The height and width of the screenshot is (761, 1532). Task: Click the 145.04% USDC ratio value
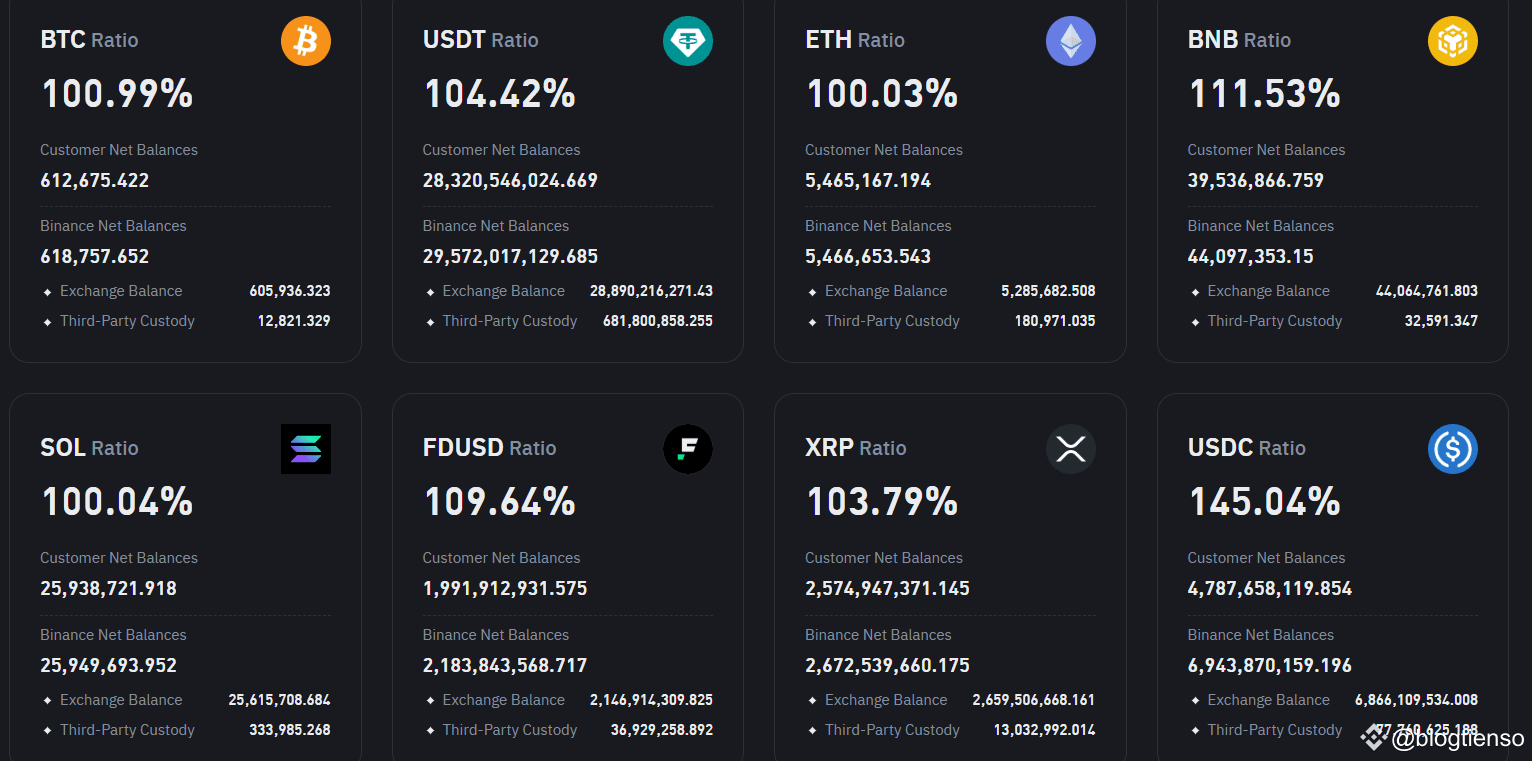point(1264,502)
